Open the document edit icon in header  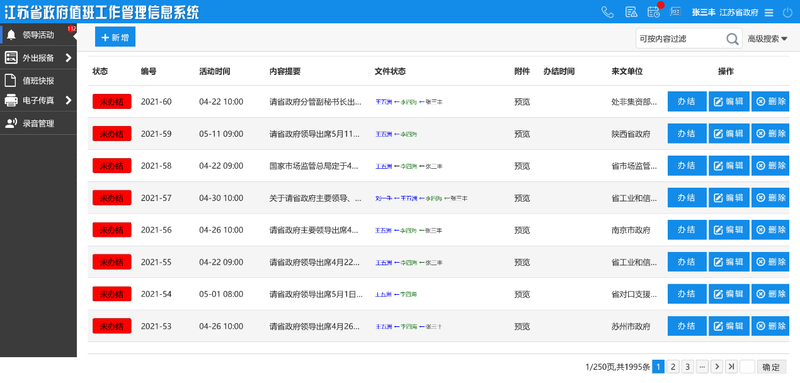tap(631, 12)
